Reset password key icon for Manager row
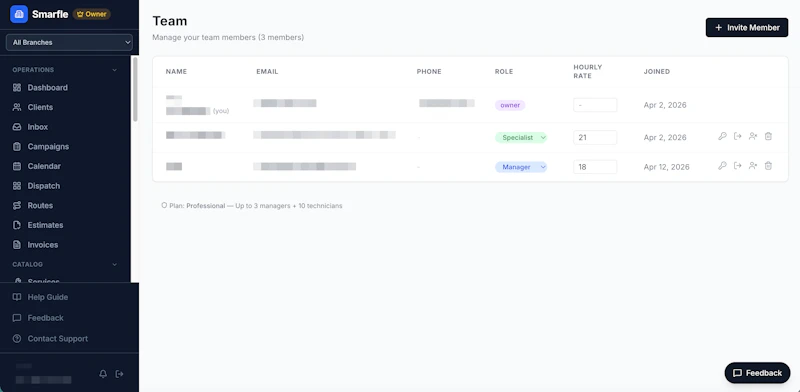This screenshot has height=392, width=800. (x=722, y=166)
